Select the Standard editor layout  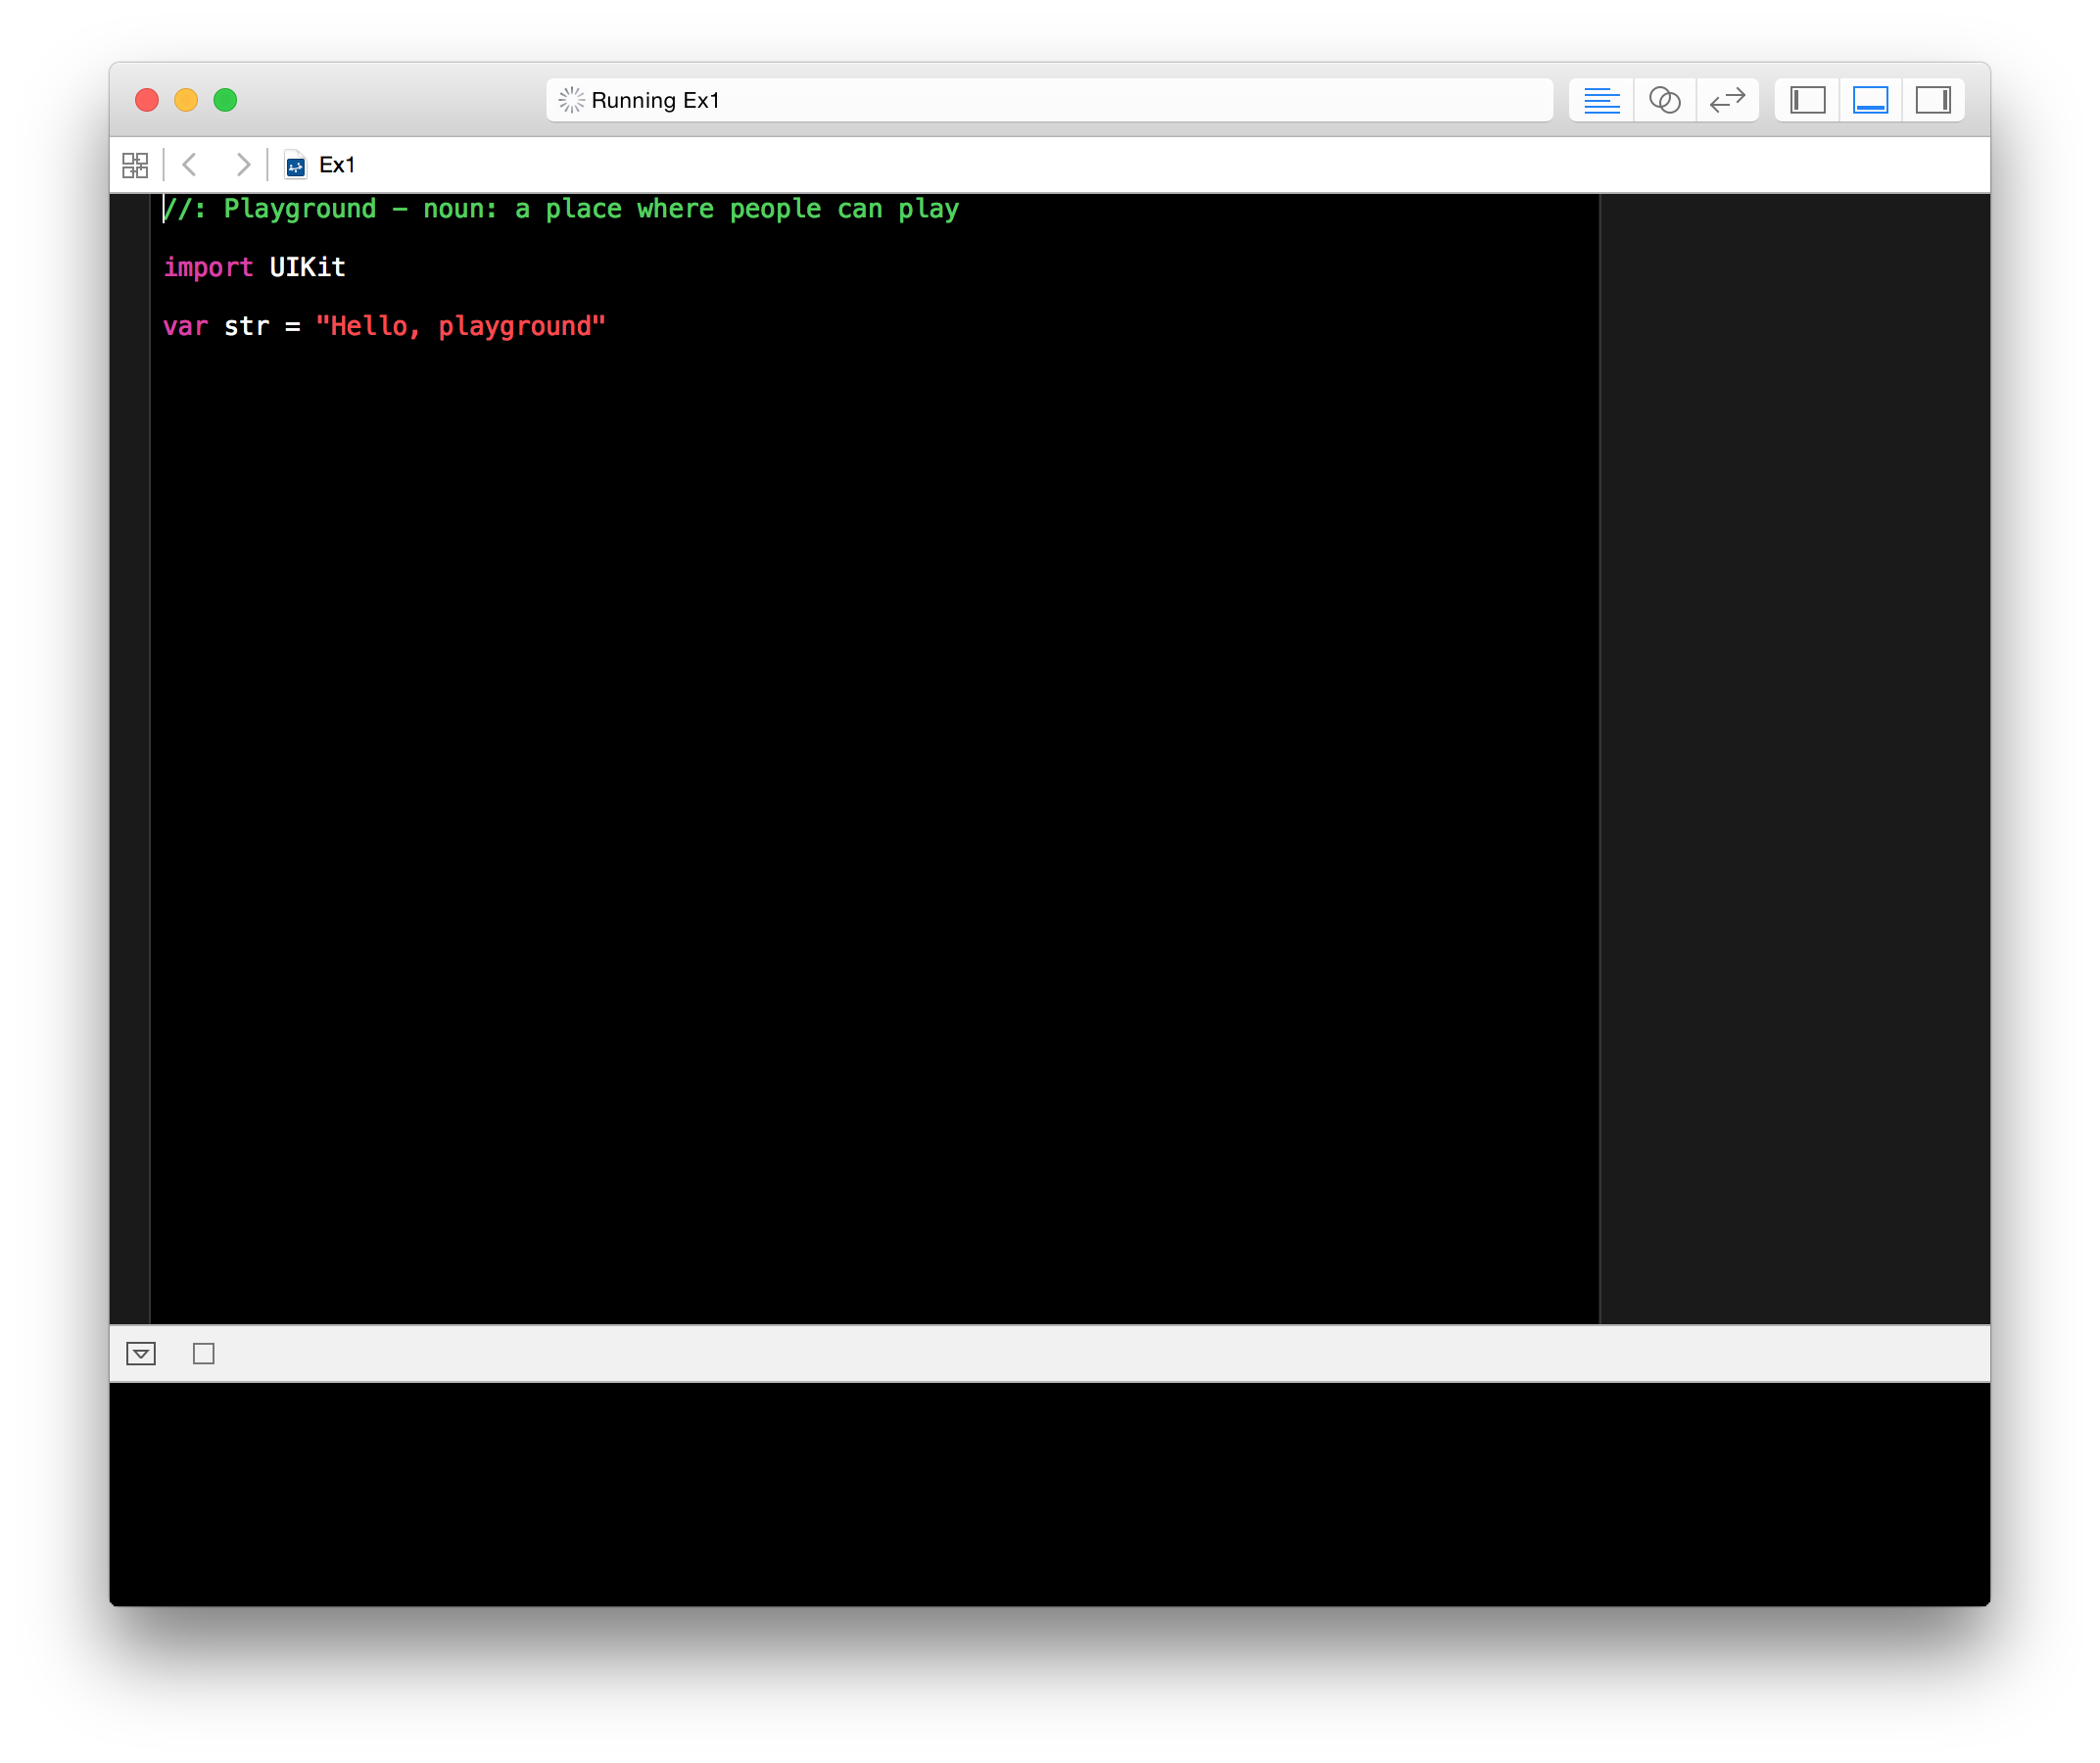(x=1601, y=100)
